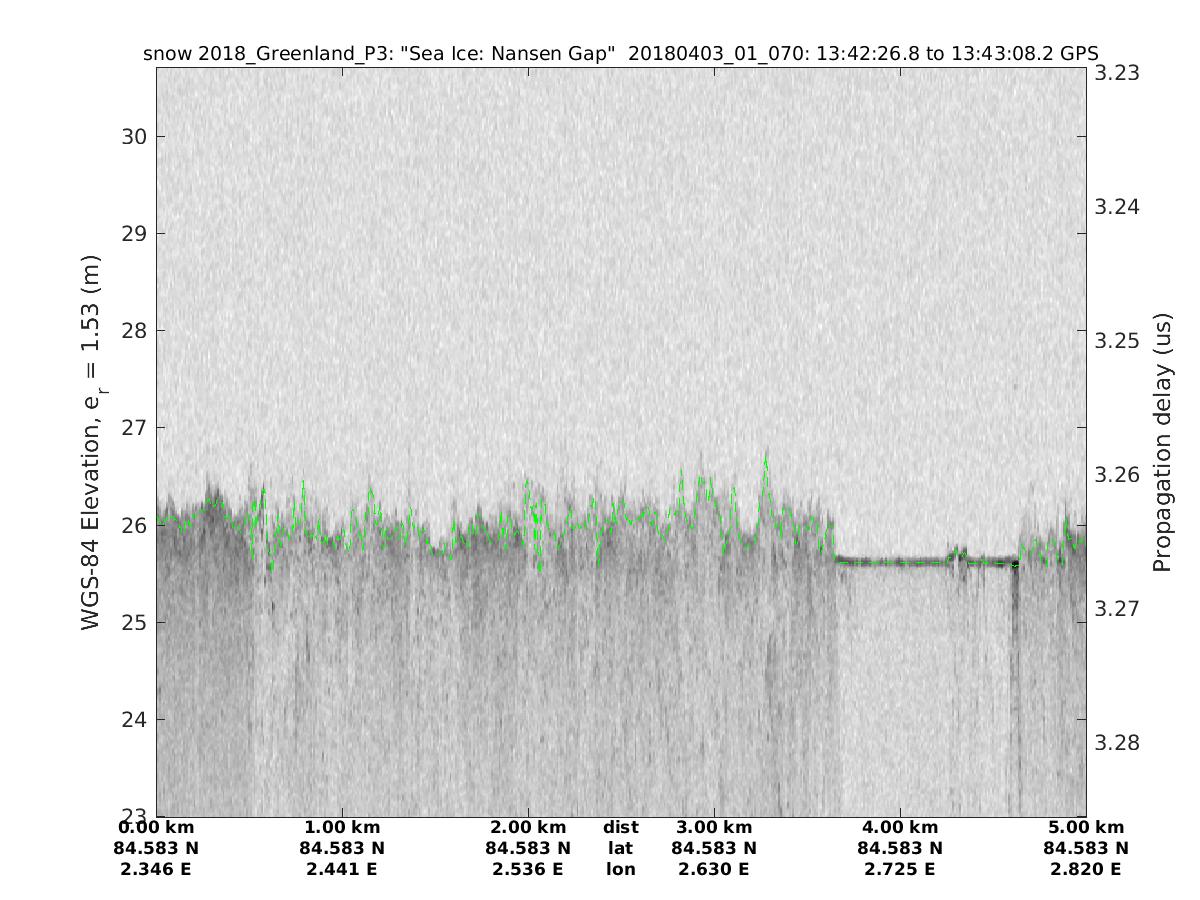Image resolution: width=1200 pixels, height=900 pixels.
Task: Click the "5.00 km" x-axis label
Action: click(1086, 827)
